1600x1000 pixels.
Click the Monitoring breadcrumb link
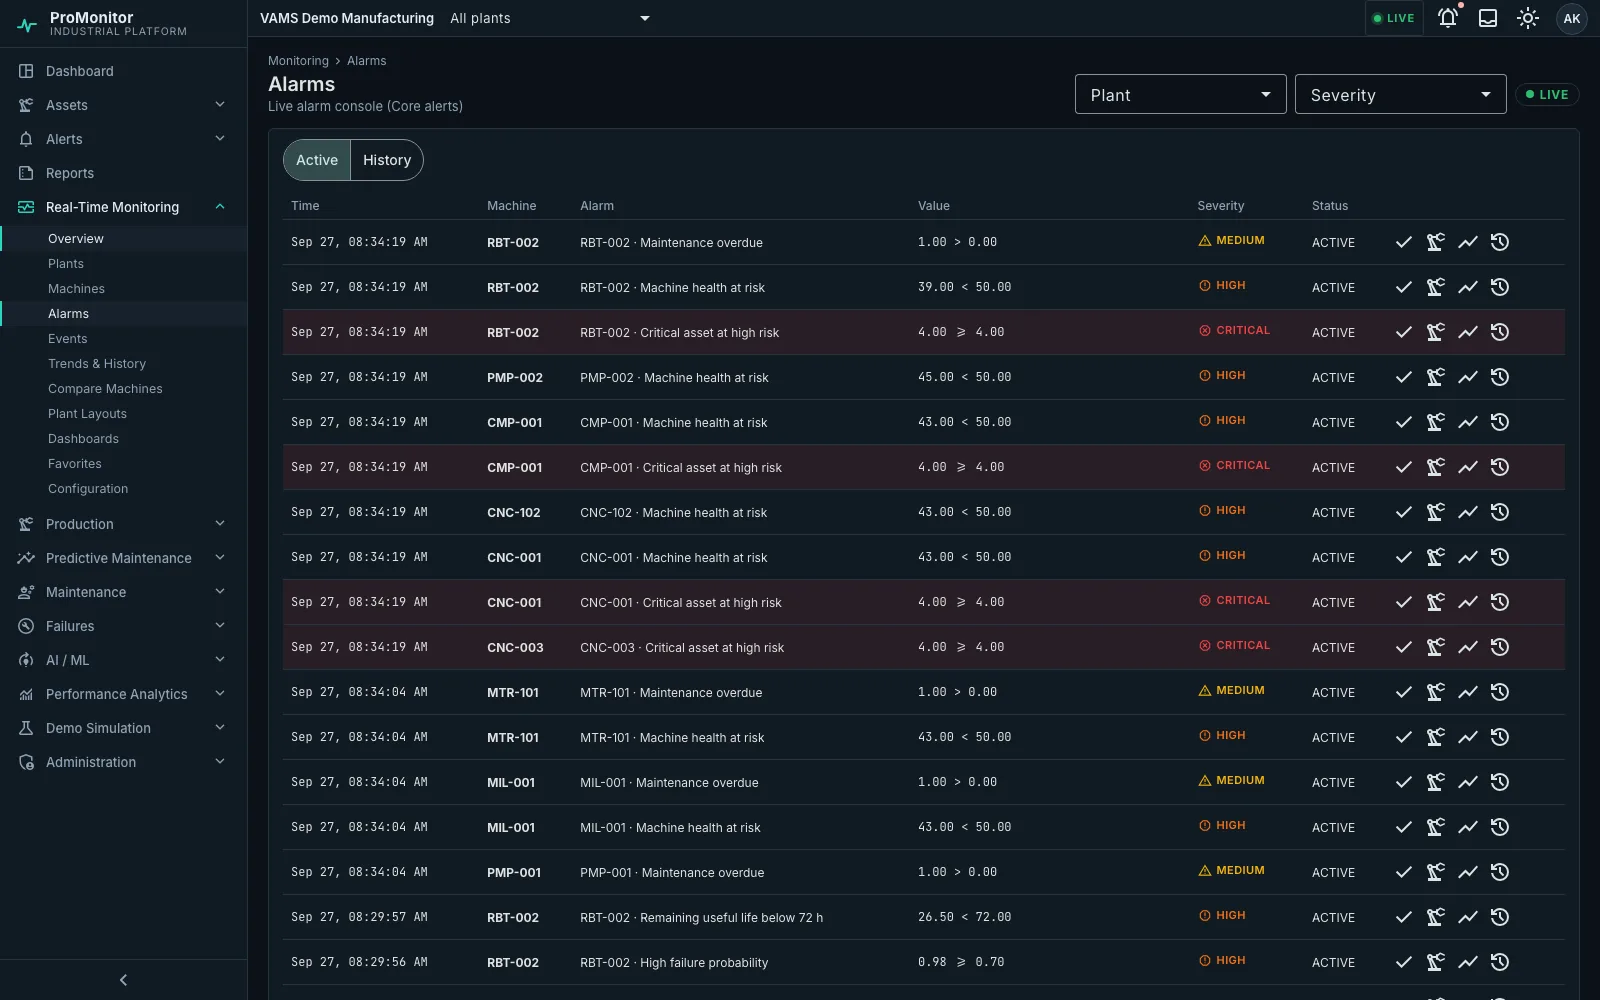click(298, 61)
